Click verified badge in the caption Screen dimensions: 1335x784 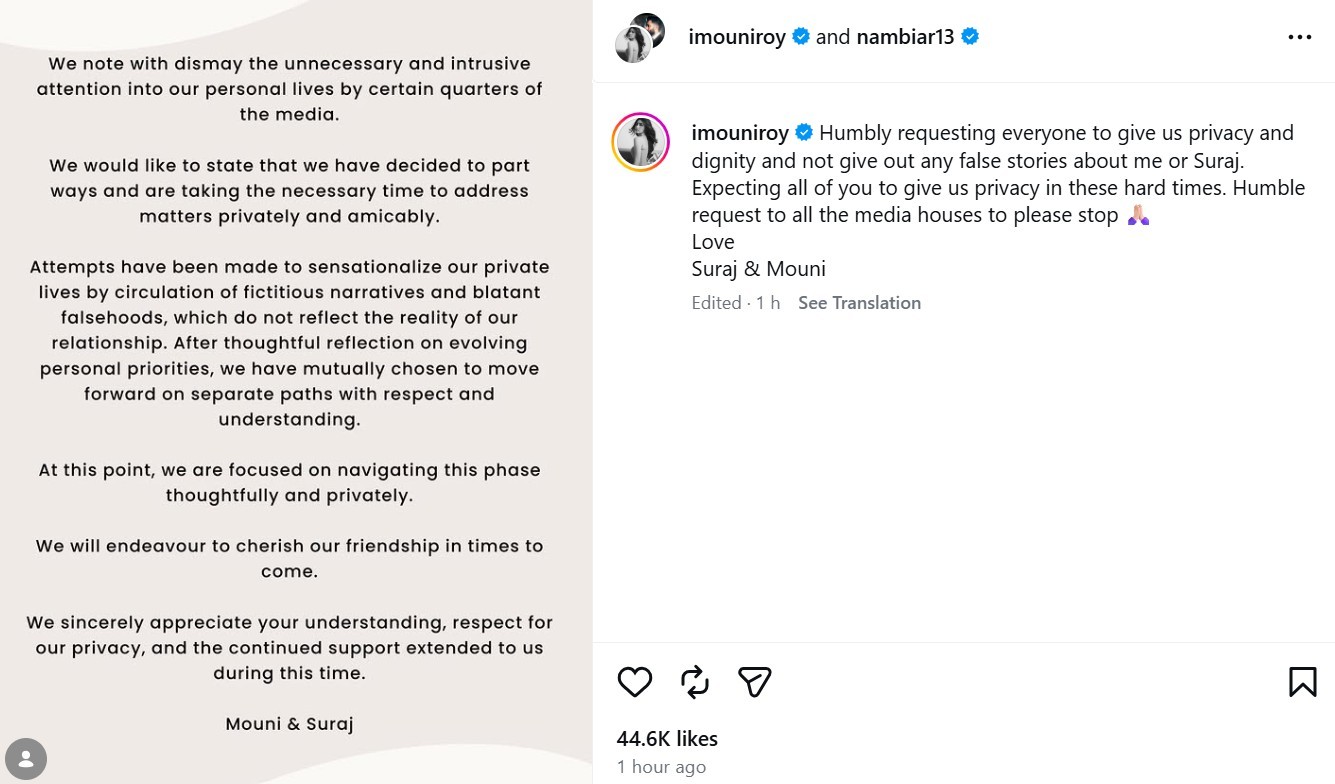[x=804, y=133]
